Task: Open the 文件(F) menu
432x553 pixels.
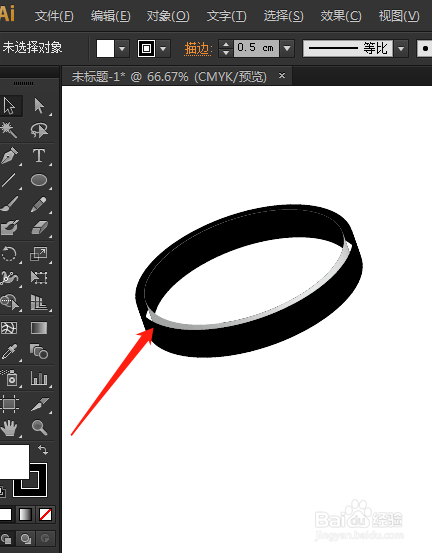Action: 54,16
